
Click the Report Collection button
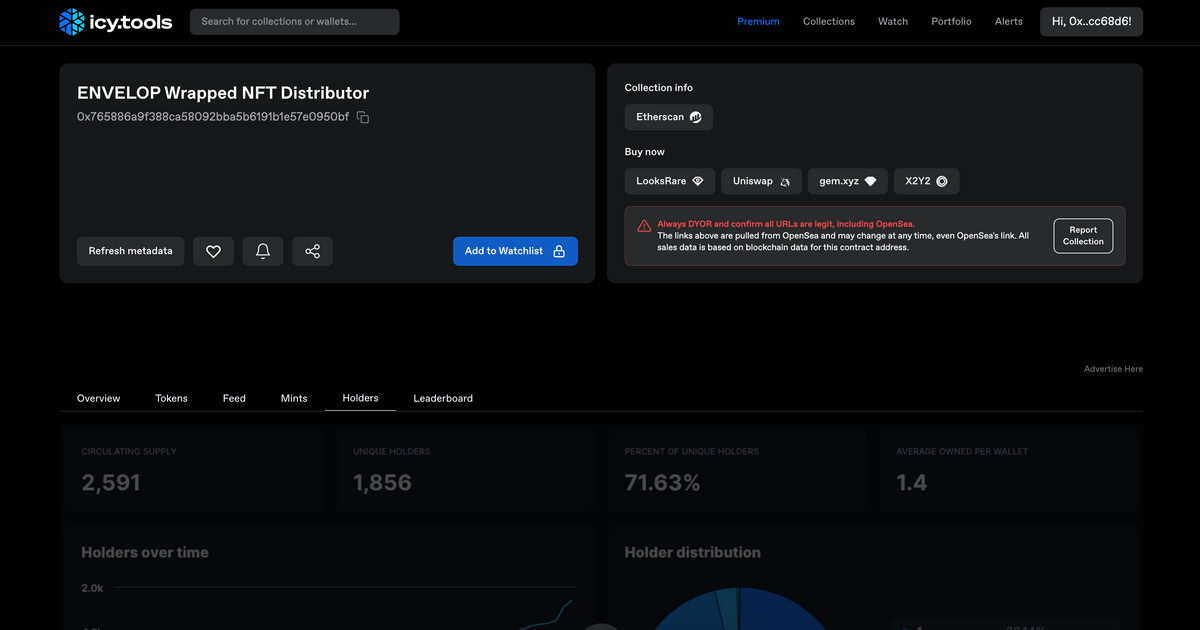coord(1083,236)
